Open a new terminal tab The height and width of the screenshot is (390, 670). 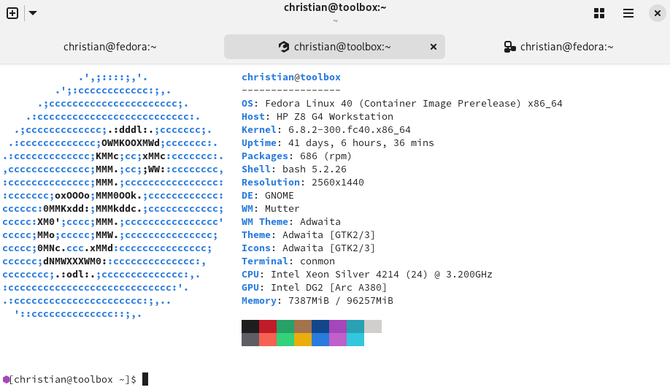point(12,13)
